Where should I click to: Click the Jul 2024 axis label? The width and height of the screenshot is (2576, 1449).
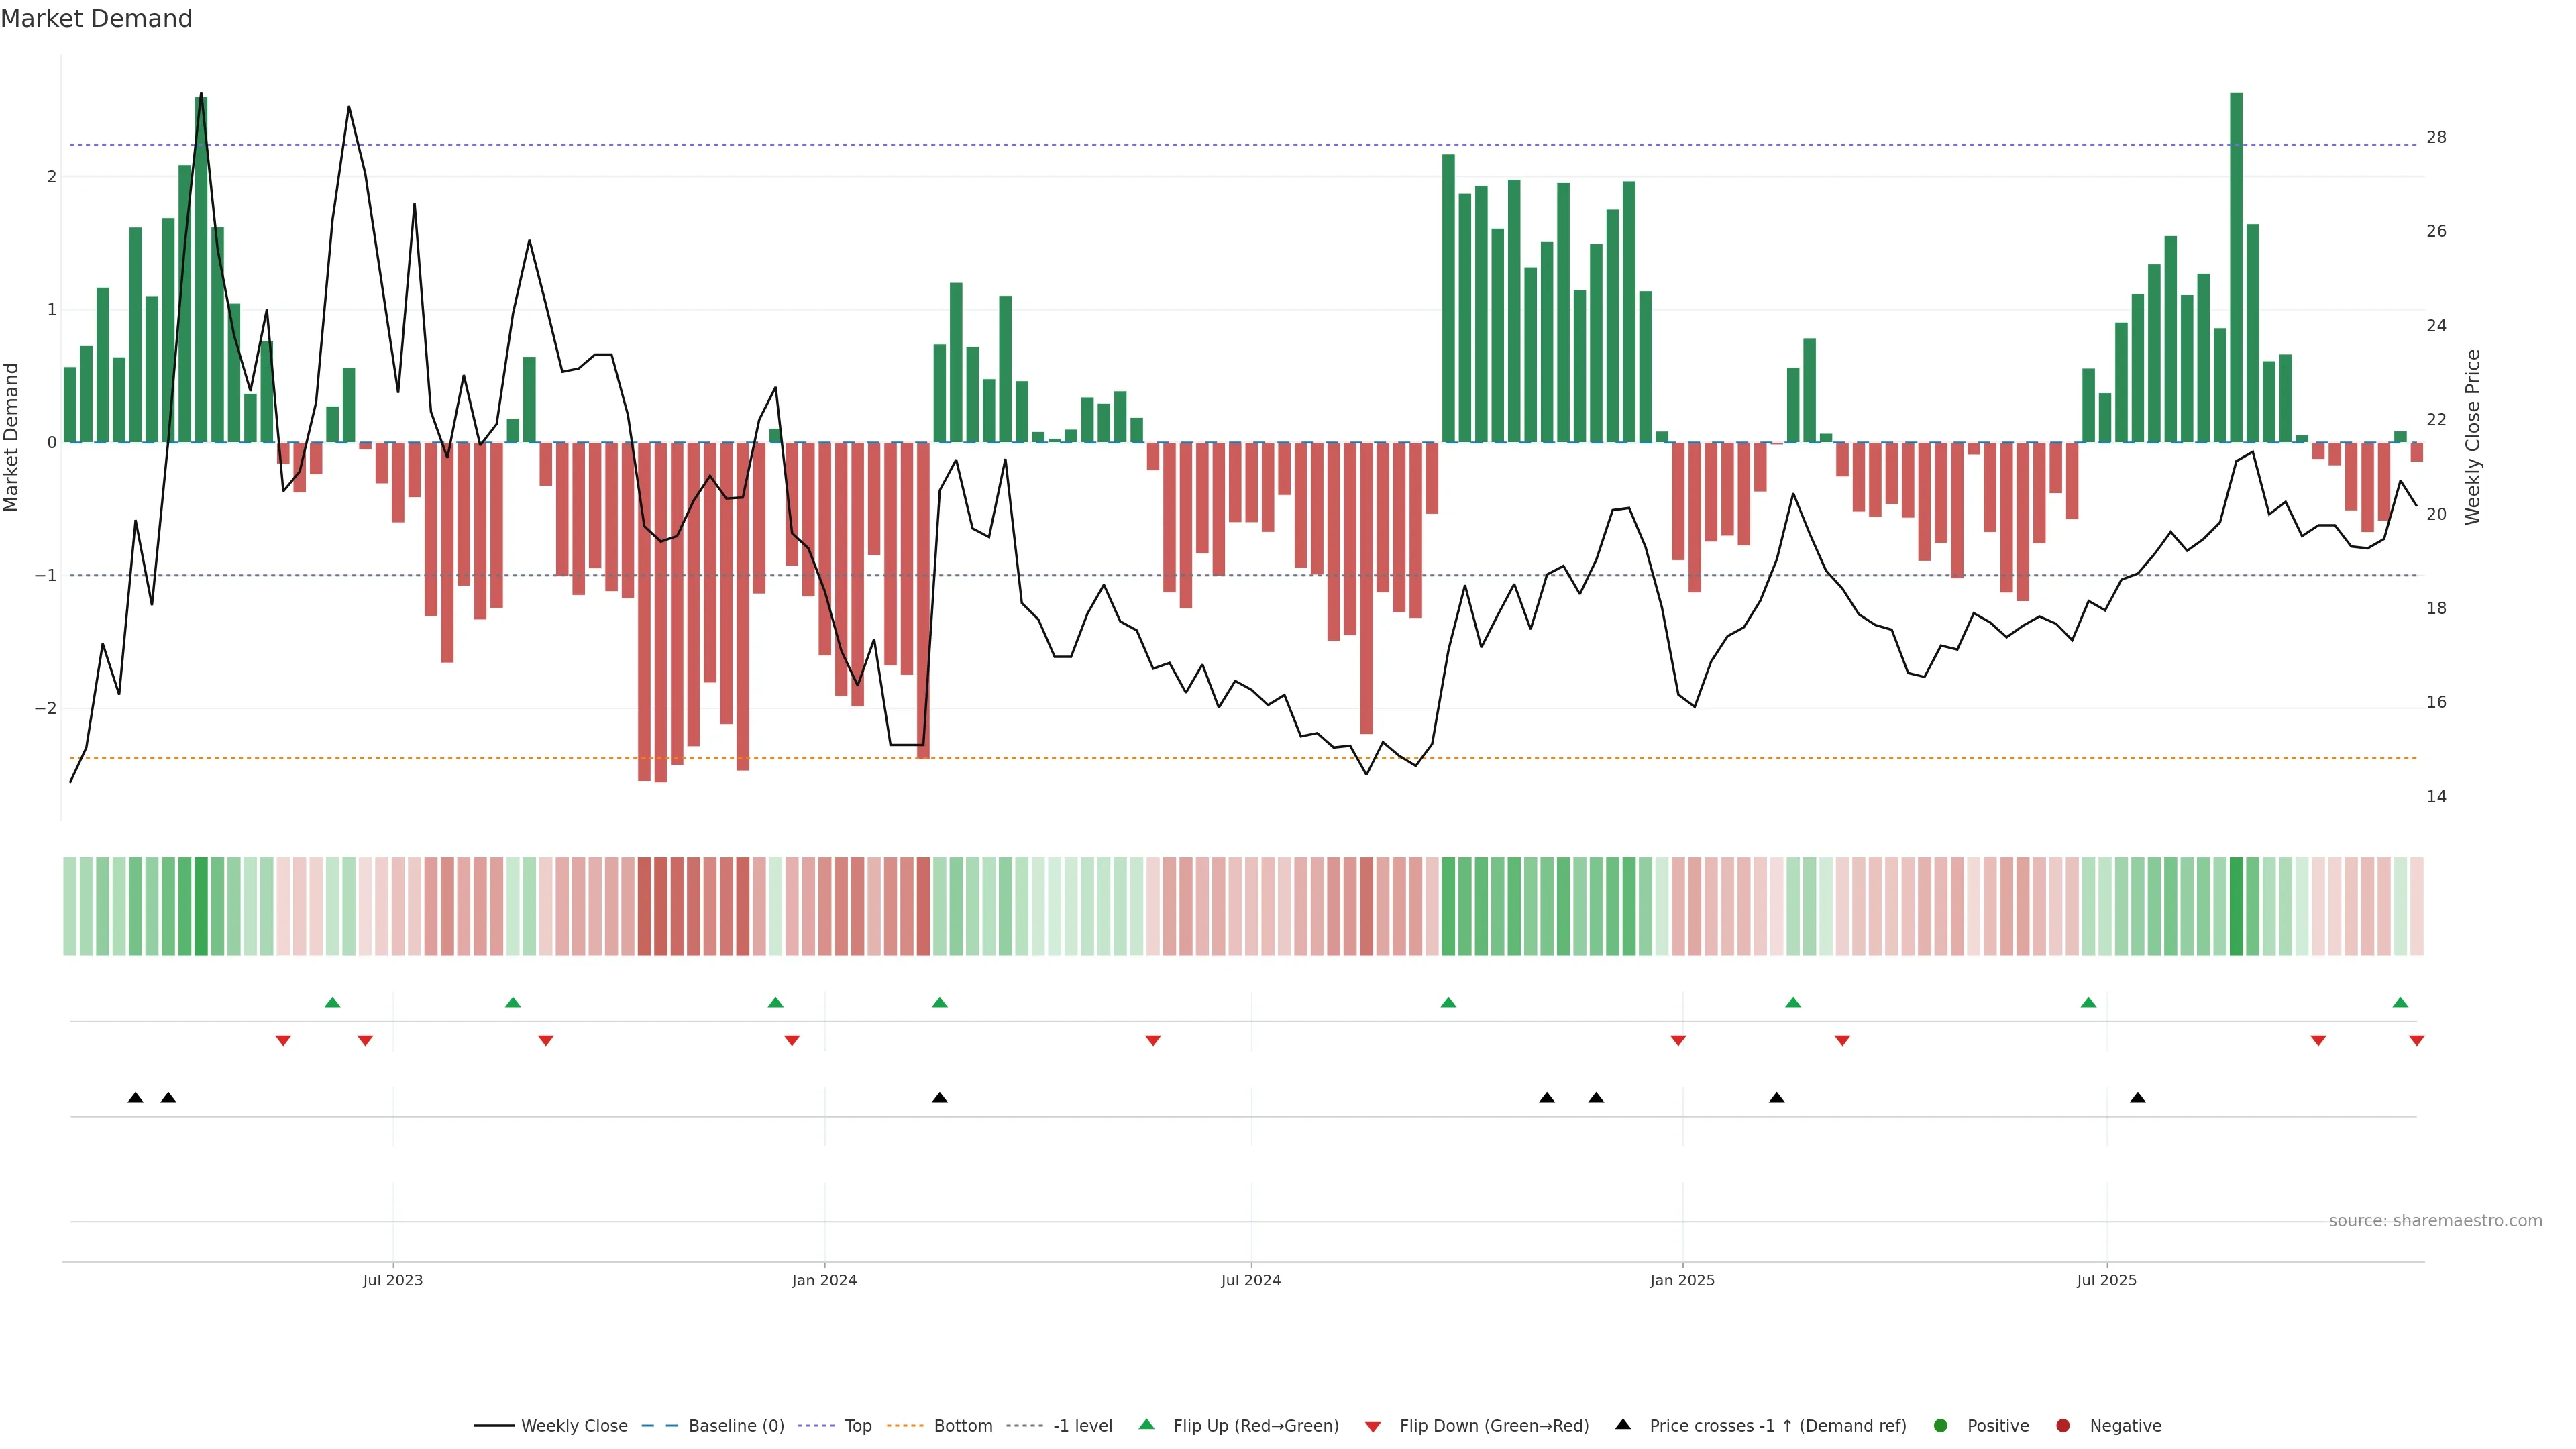pos(1251,1280)
